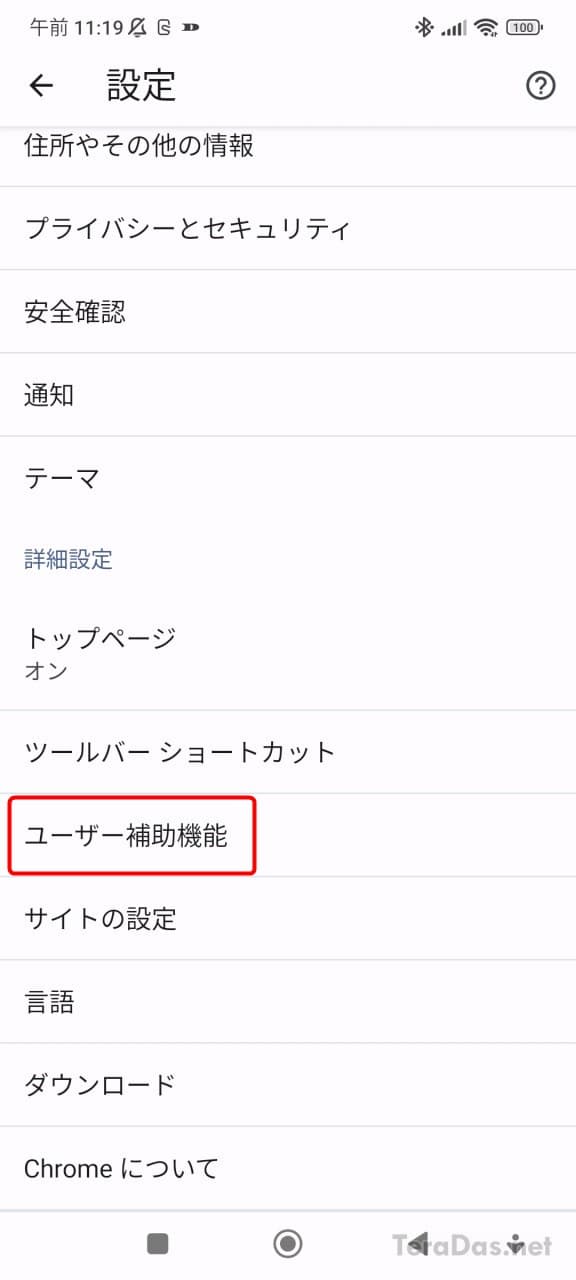Open プライバシーとセキュリティ settings
The height and width of the screenshot is (1280, 576).
(x=288, y=228)
